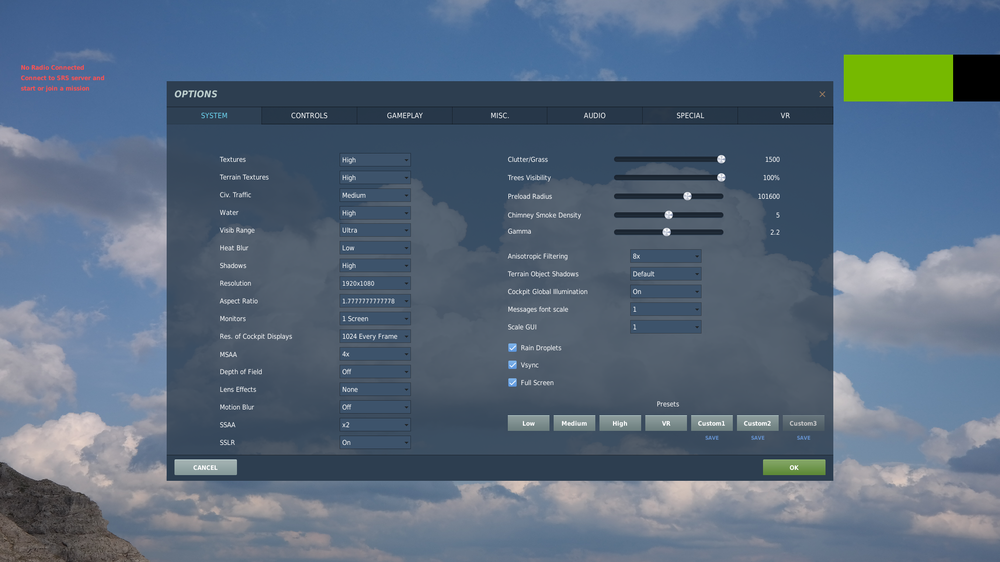Open Cockpit Global Illumination dropdown
This screenshot has width=1000, height=562.
[665, 292]
